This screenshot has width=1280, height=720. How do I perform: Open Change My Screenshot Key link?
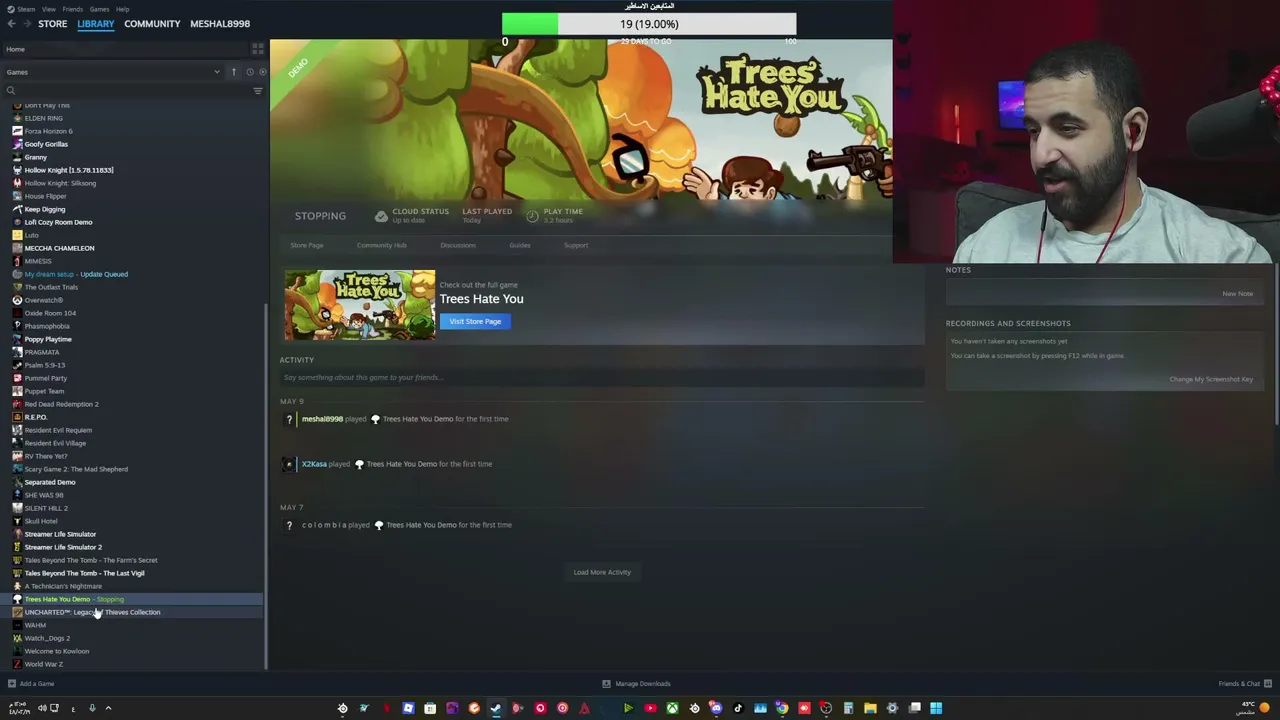pyautogui.click(x=1211, y=379)
